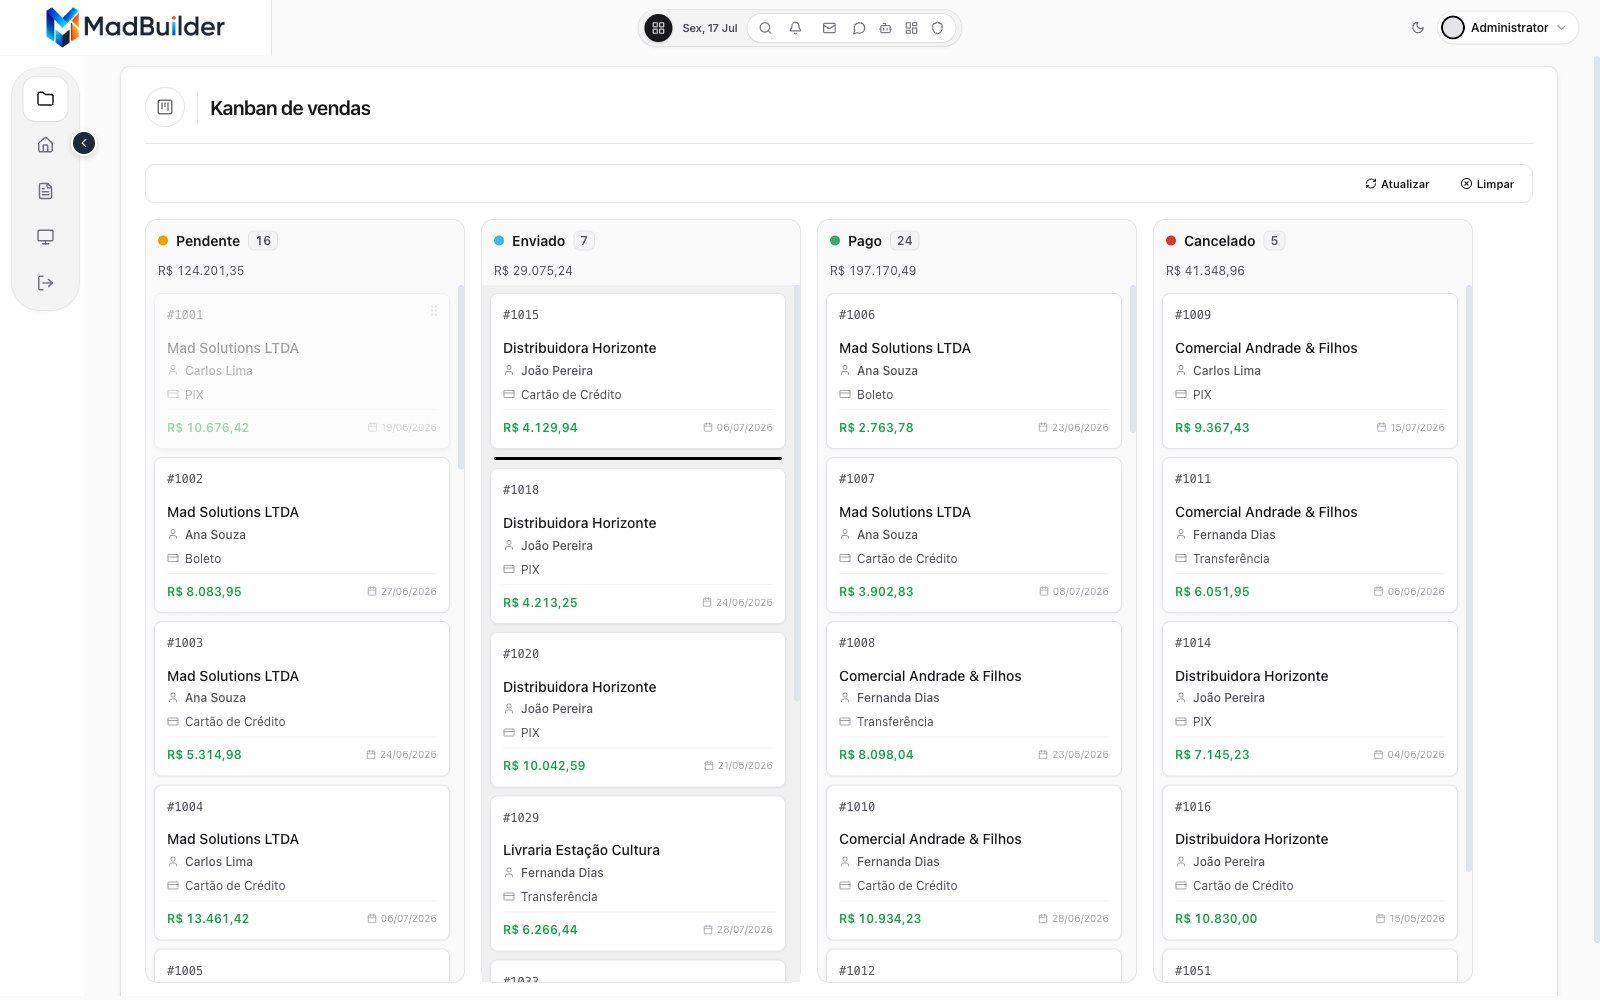Select order card #1018
Image resolution: width=1600 pixels, height=1000 pixels.
tap(638, 546)
